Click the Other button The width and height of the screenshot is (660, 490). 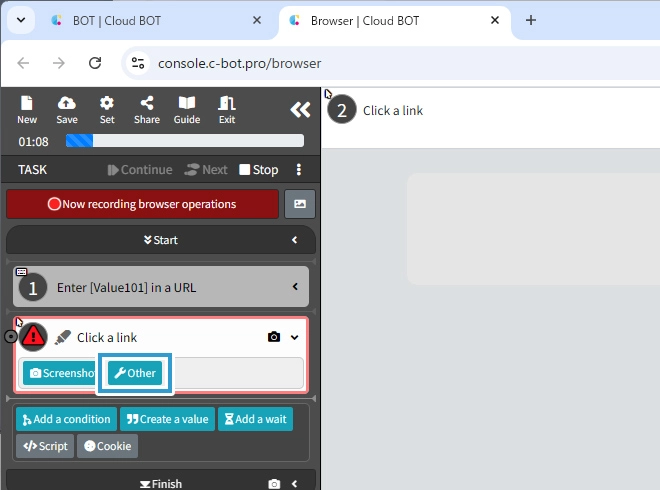pos(133,373)
